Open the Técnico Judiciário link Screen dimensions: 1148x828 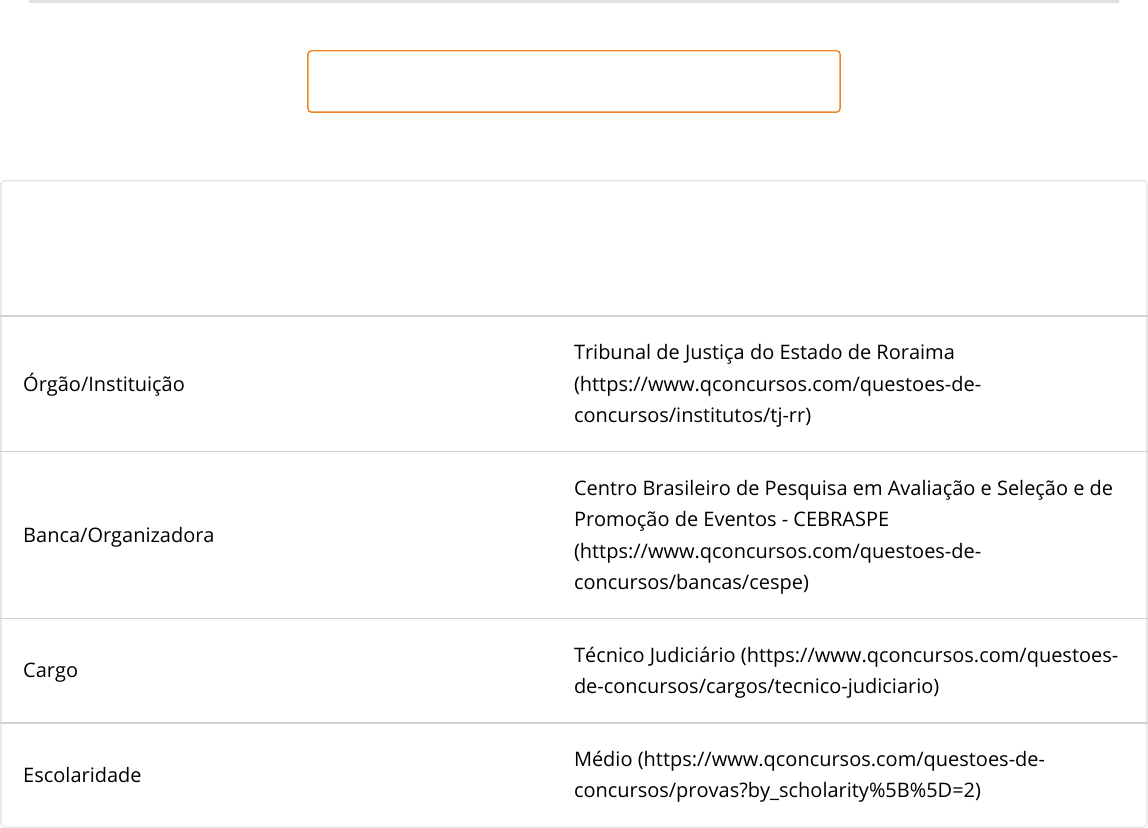654,655
